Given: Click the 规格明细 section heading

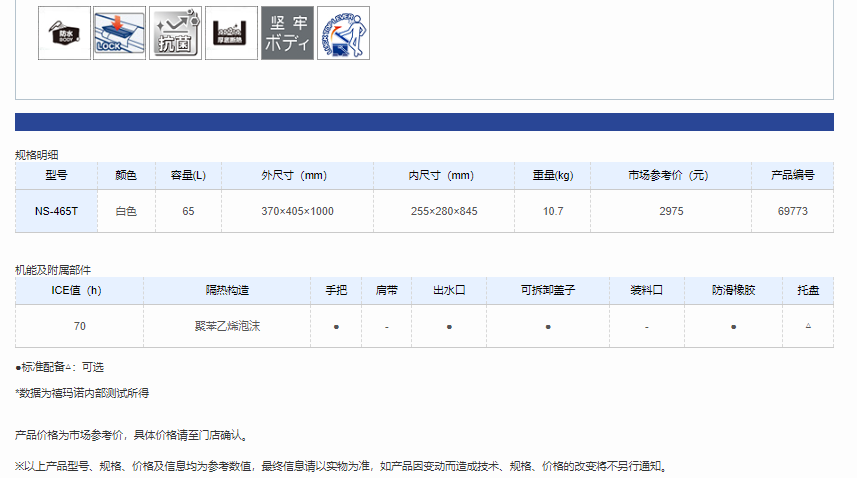Looking at the screenshot, I should 37,155.
